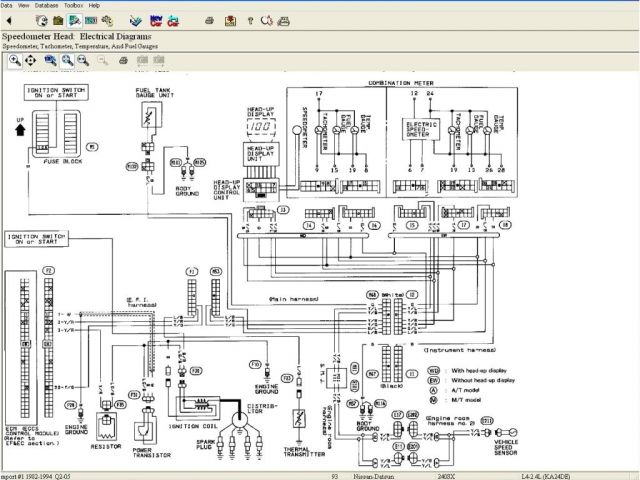Select the pan arrows tool

(x=31, y=61)
